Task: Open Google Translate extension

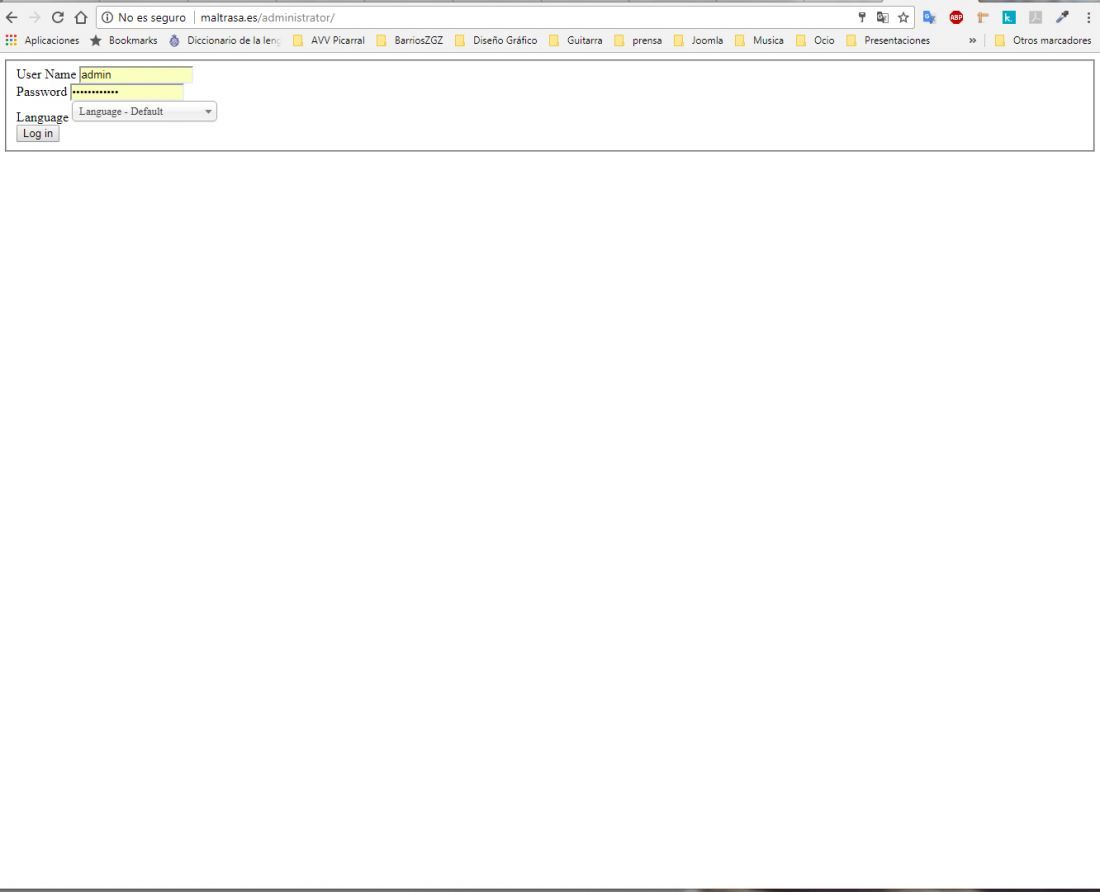Action: 930,18
